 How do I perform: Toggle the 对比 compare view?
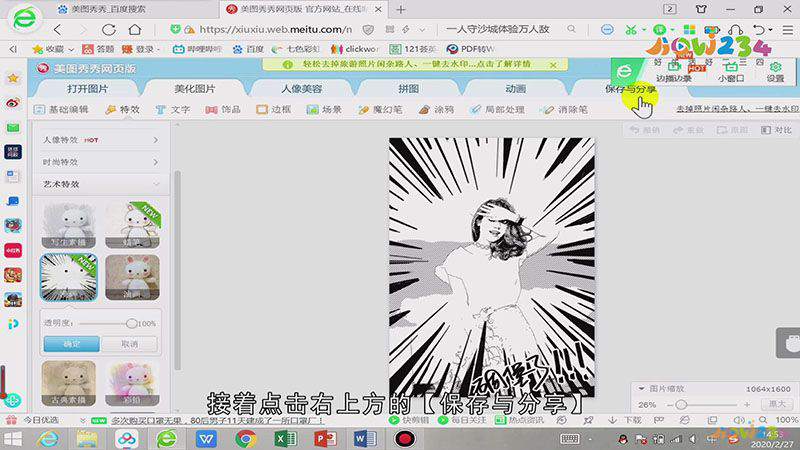[776, 130]
